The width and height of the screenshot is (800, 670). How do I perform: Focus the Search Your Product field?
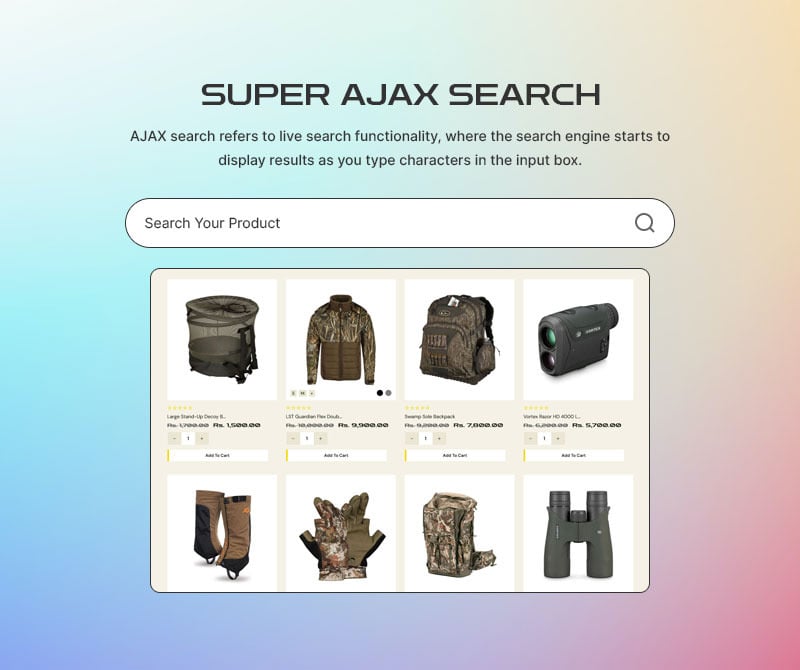(399, 223)
